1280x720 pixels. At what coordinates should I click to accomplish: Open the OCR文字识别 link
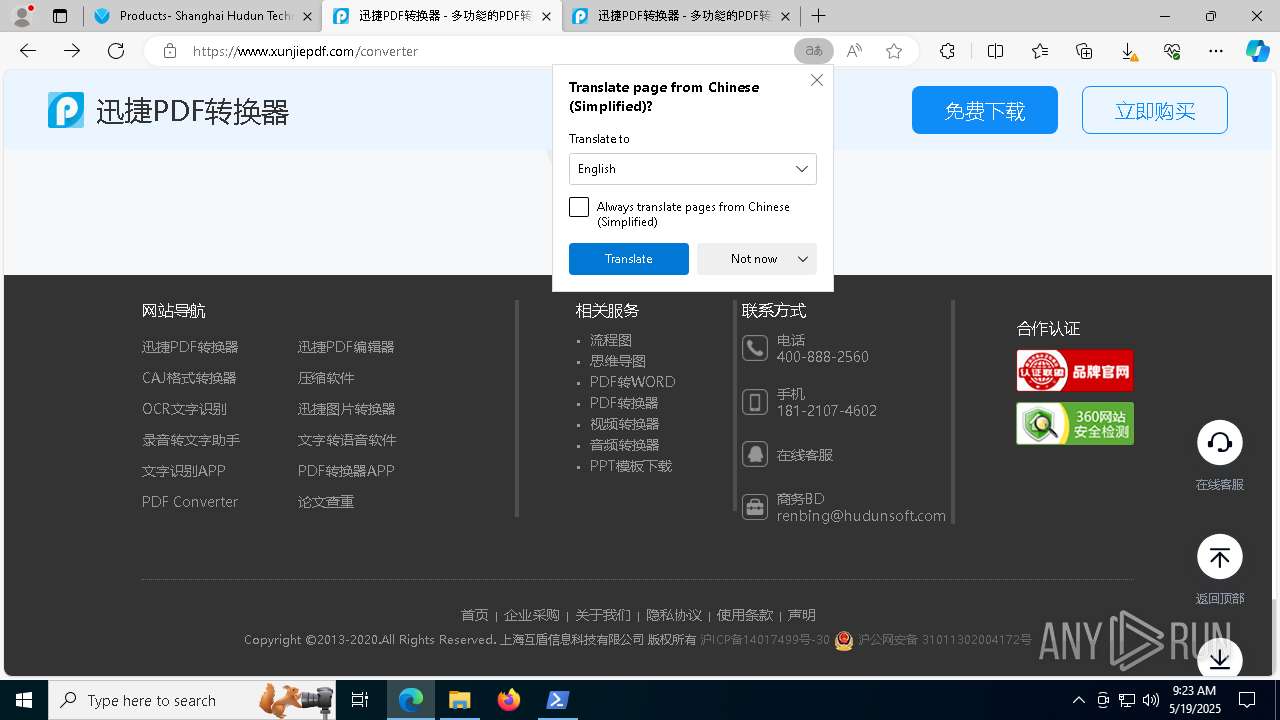(x=184, y=409)
